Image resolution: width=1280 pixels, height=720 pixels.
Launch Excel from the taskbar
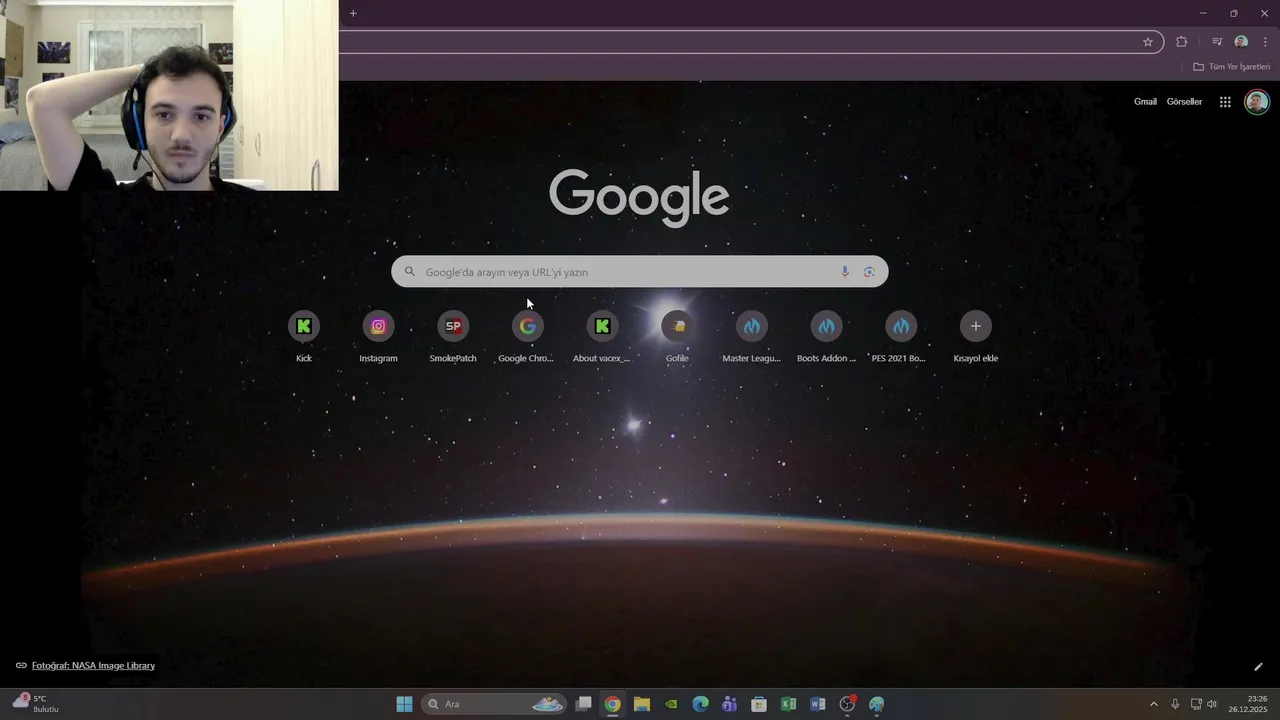tap(788, 704)
